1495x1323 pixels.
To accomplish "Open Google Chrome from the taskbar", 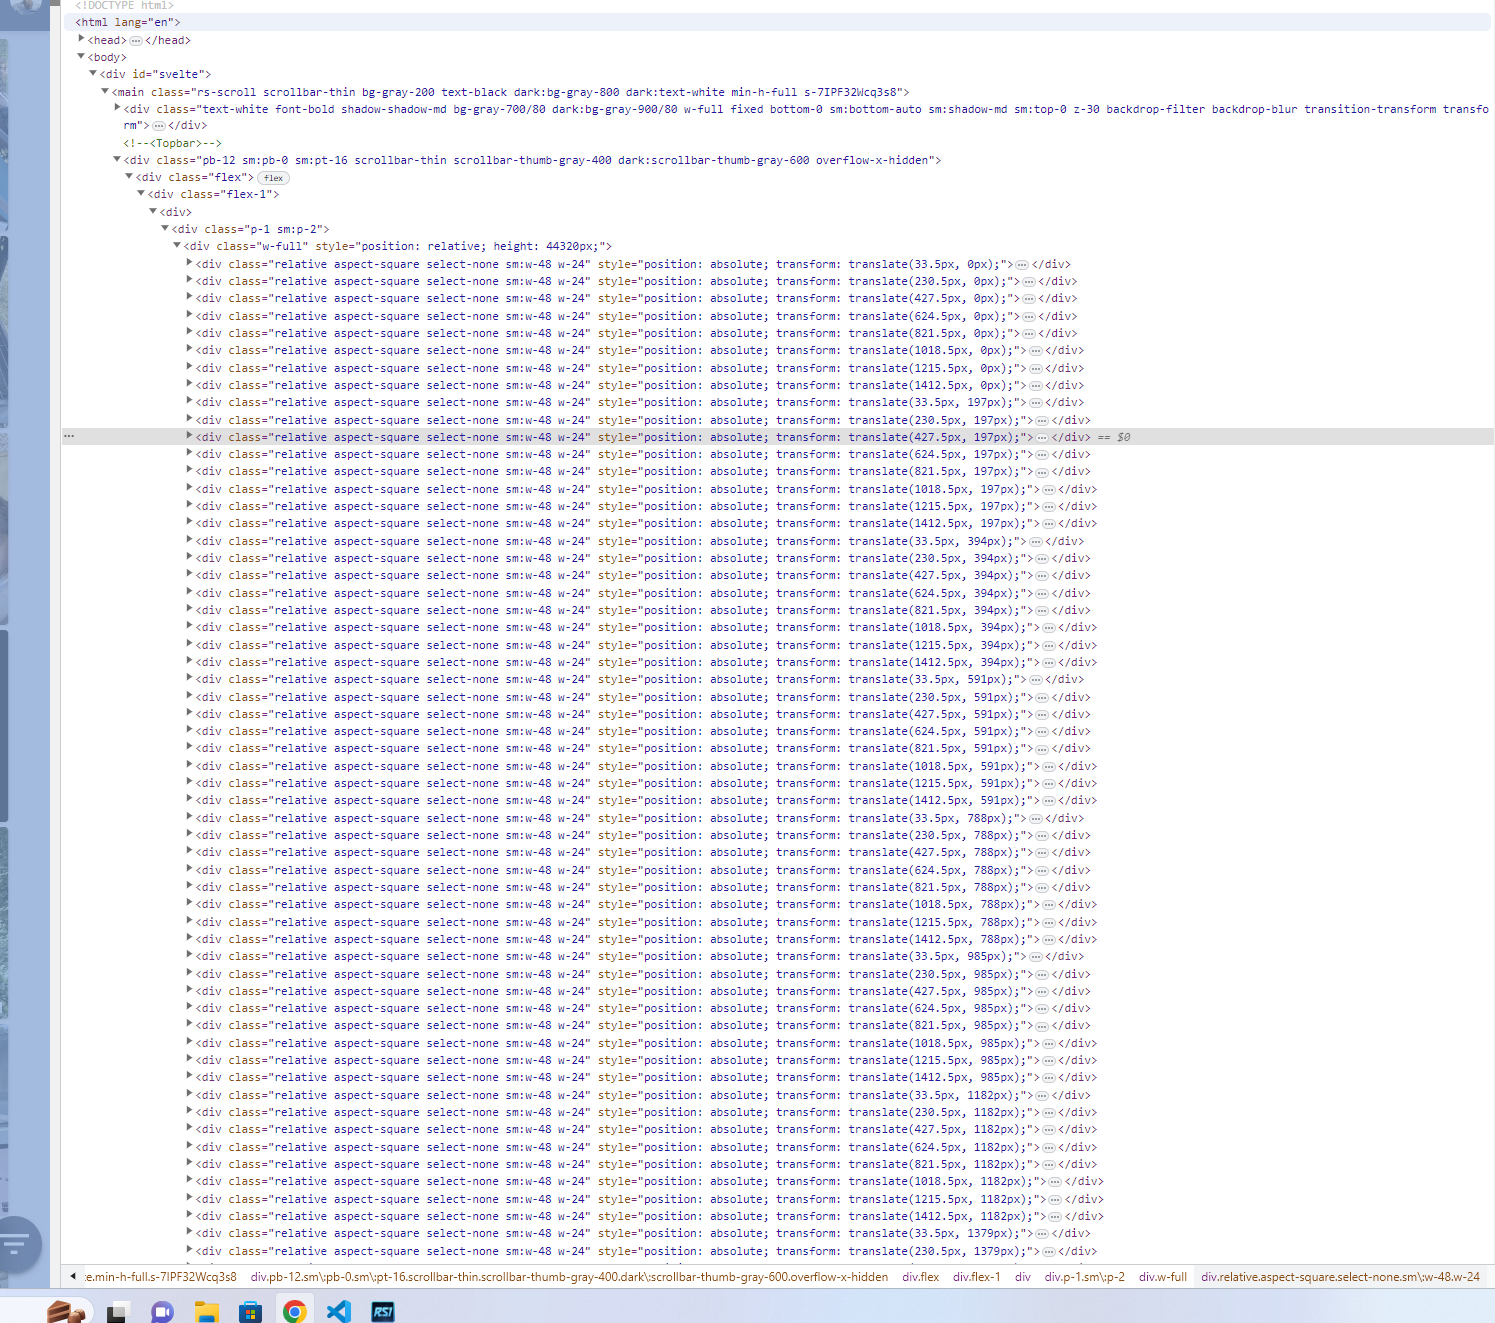I will tap(296, 1310).
